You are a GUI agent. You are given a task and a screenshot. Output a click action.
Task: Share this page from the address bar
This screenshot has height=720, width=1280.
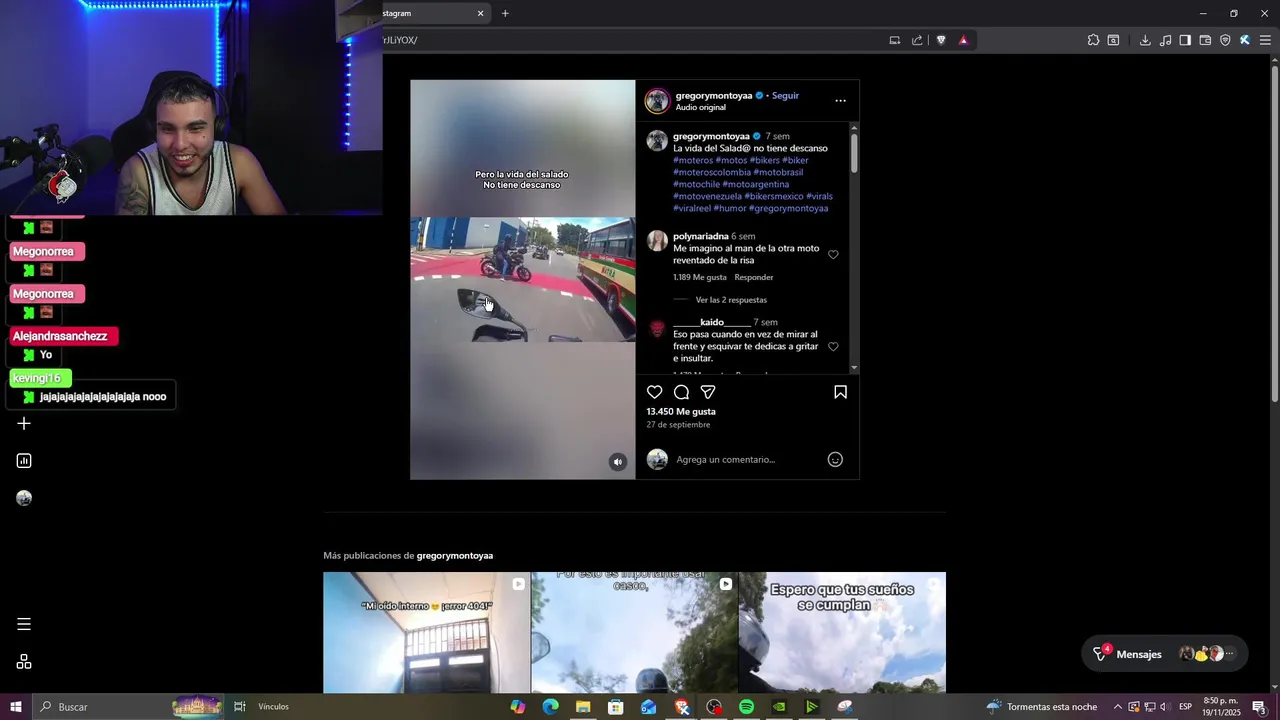click(917, 40)
